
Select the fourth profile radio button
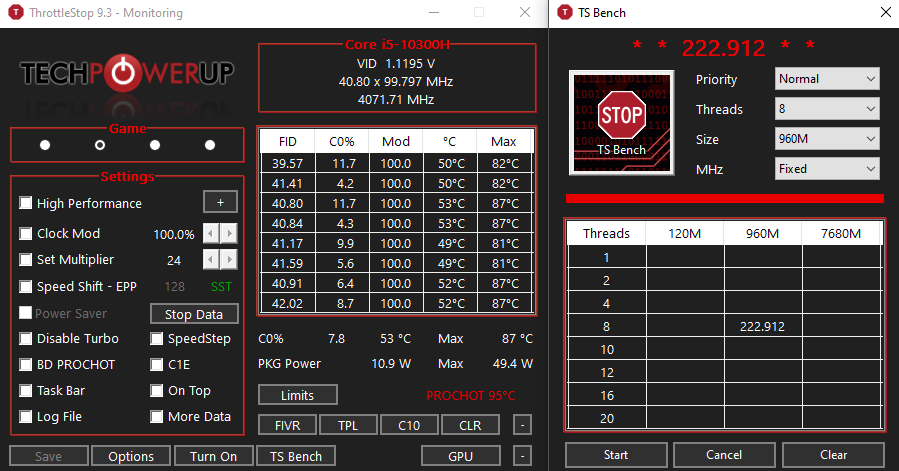210,145
